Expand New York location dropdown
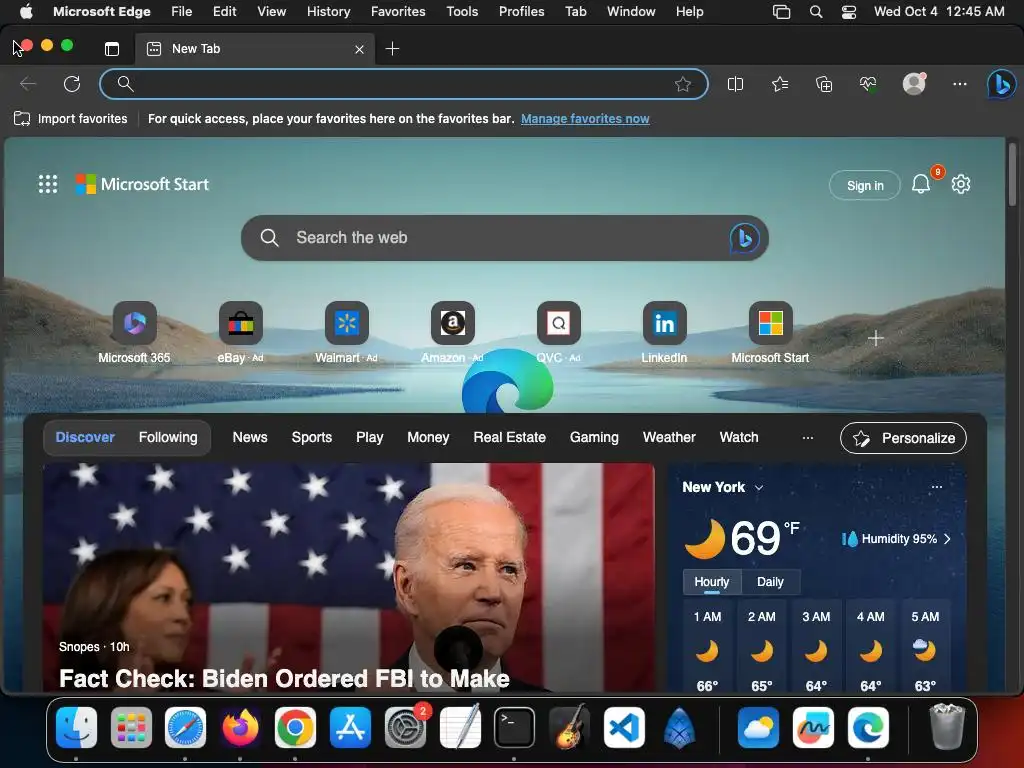The height and width of the screenshot is (768, 1024). [759, 488]
